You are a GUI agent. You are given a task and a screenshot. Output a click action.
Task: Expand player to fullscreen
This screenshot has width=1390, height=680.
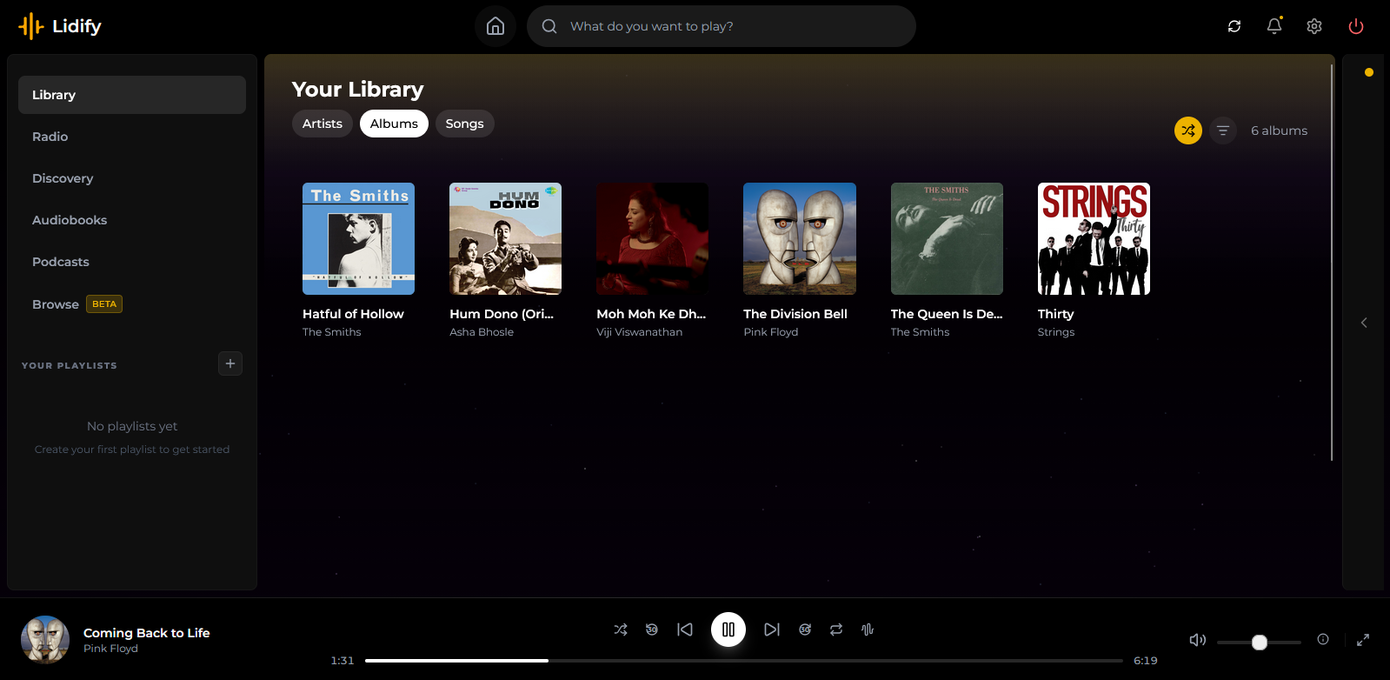[1363, 640]
